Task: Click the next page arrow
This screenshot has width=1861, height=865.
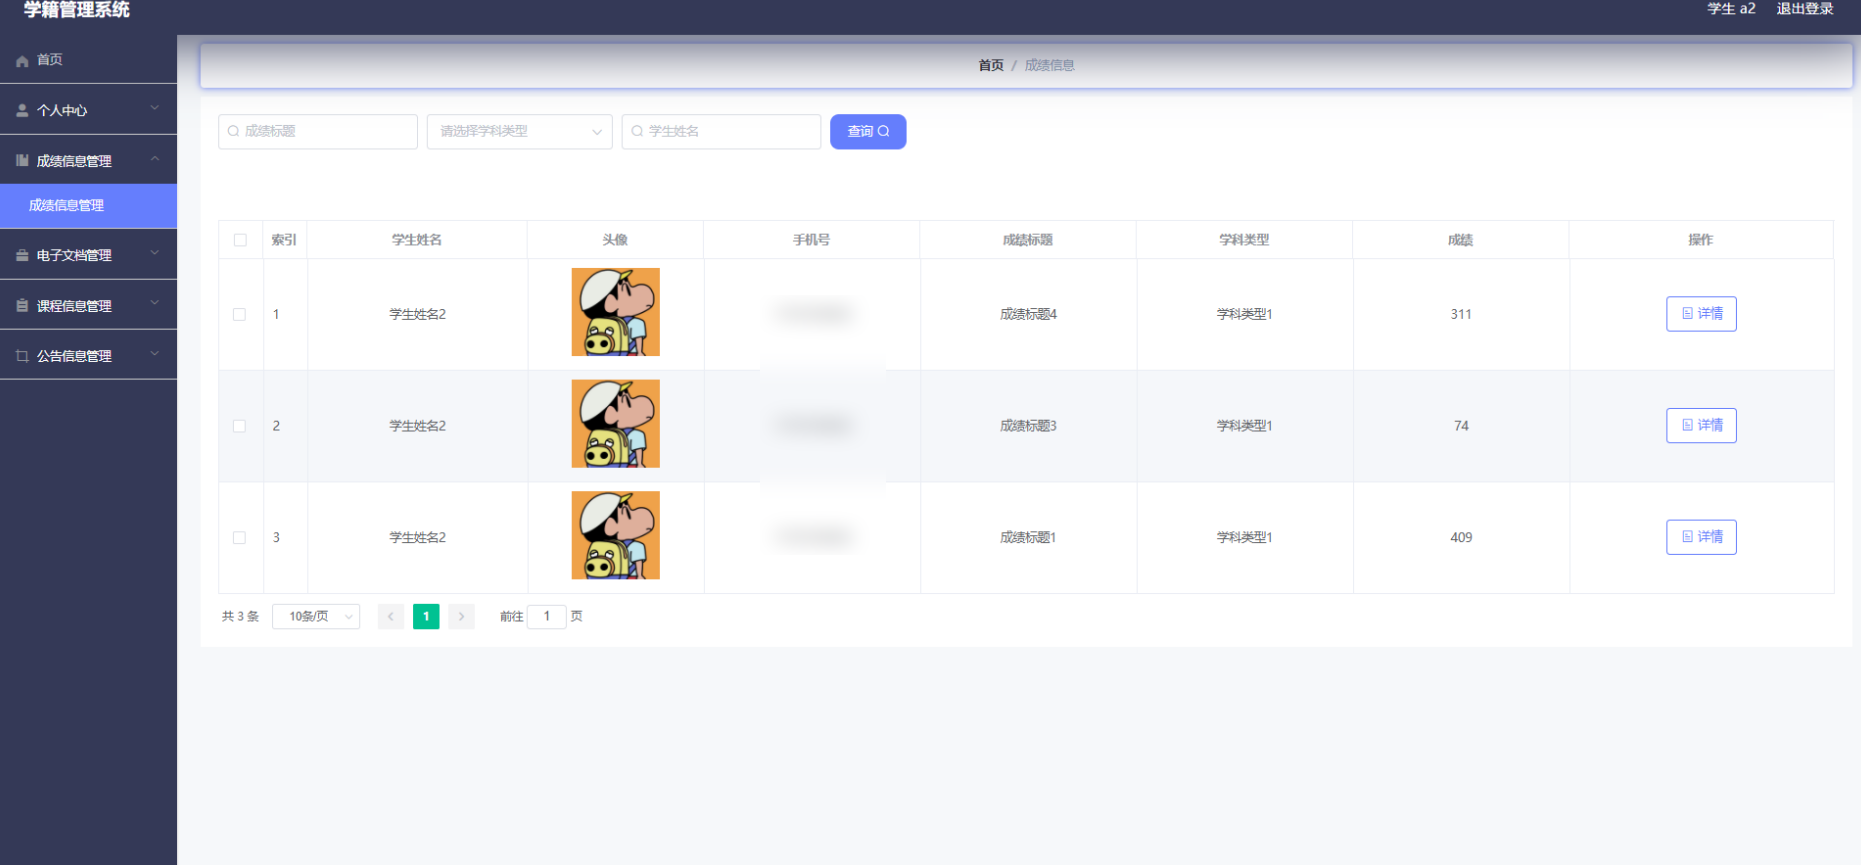Action: tap(461, 617)
